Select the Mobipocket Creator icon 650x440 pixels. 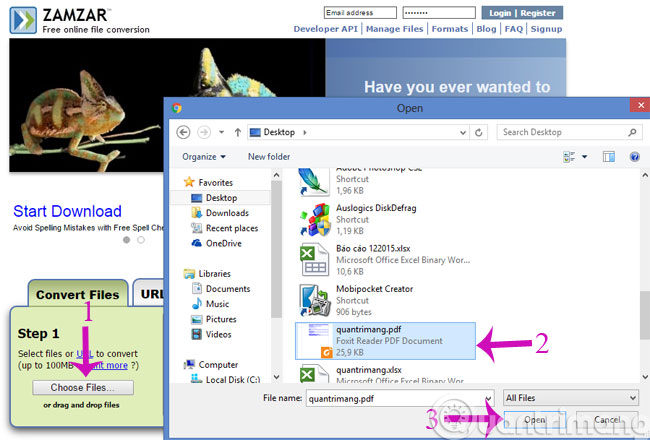tap(315, 300)
